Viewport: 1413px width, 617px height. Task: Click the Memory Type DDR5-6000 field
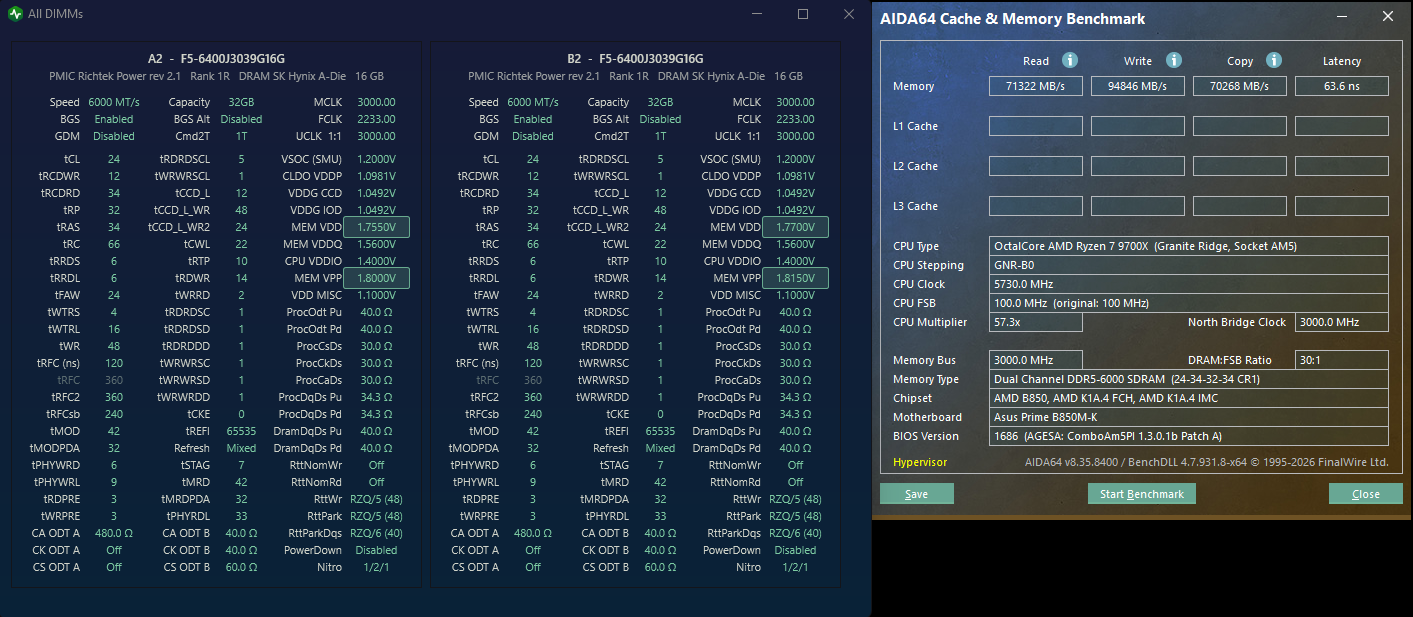[1189, 379]
